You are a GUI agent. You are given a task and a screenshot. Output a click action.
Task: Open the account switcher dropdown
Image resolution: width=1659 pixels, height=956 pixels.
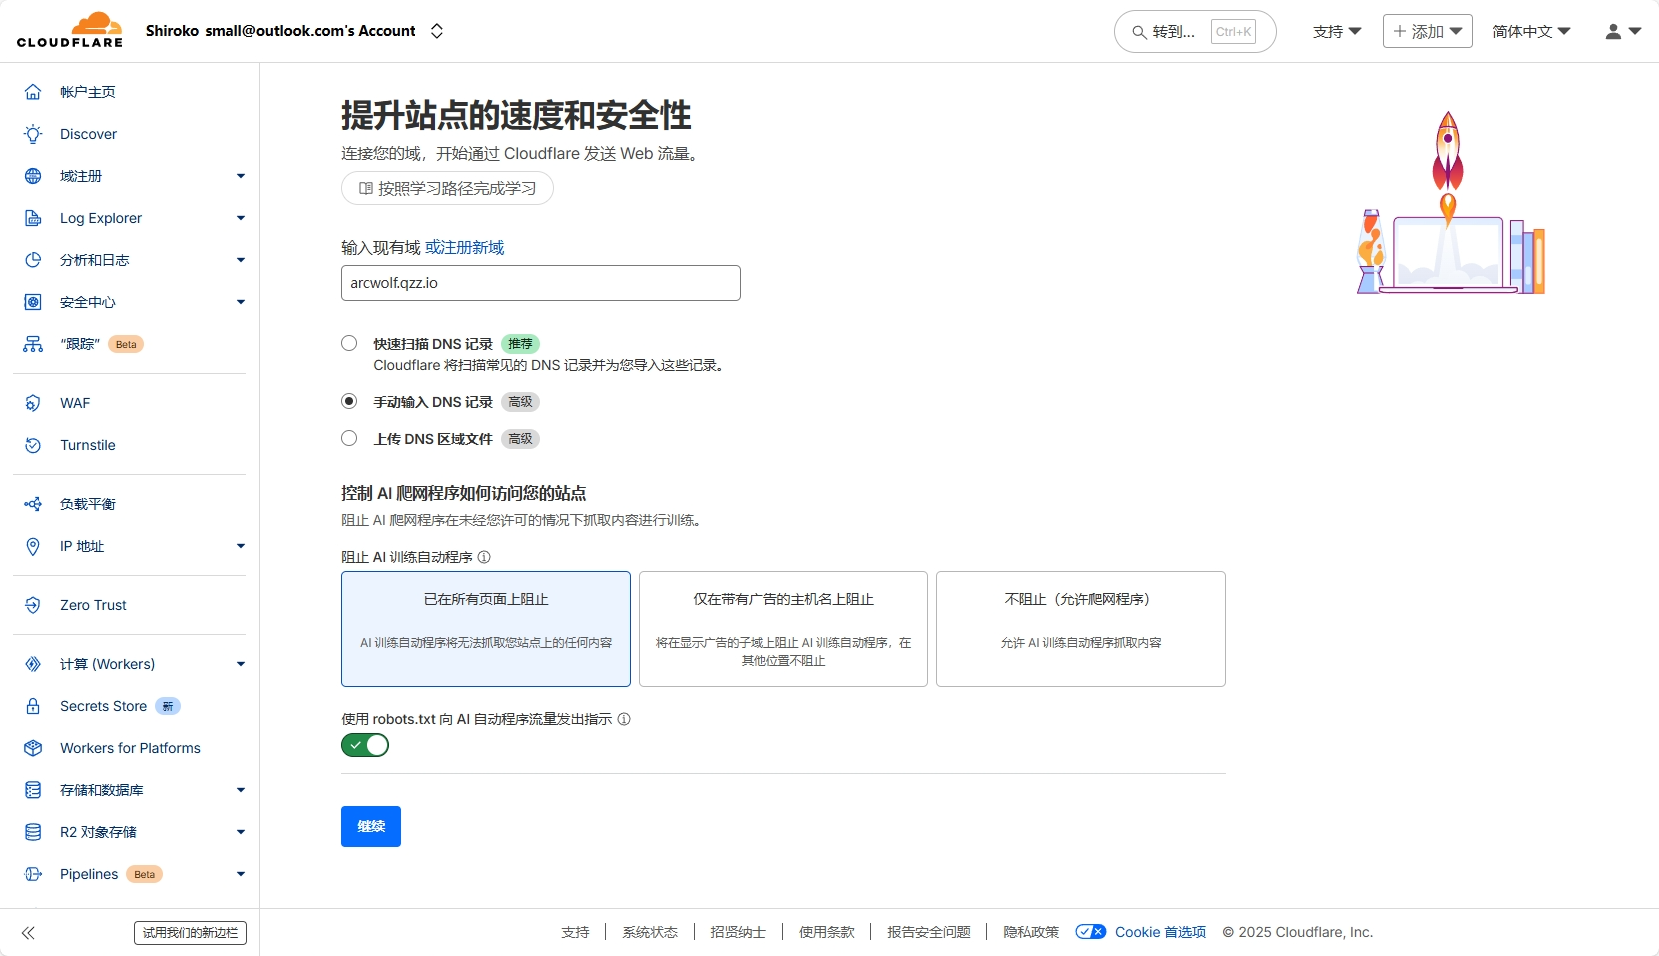[x=437, y=31]
